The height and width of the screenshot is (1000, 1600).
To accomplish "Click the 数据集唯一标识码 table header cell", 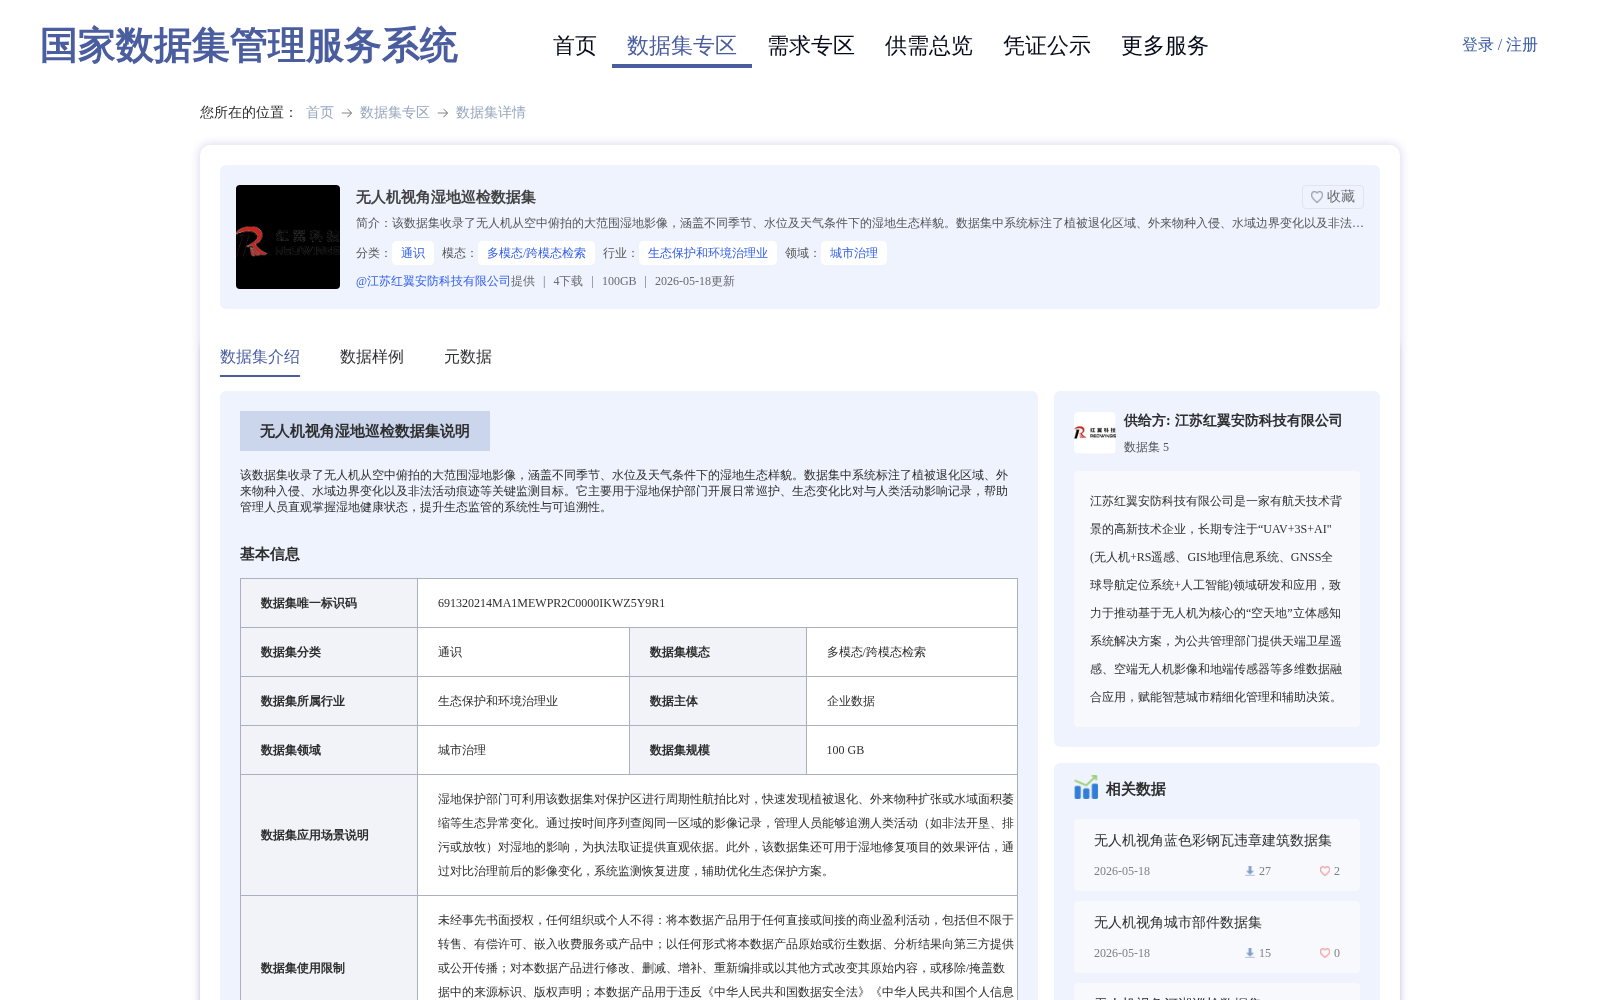I will [x=329, y=603].
